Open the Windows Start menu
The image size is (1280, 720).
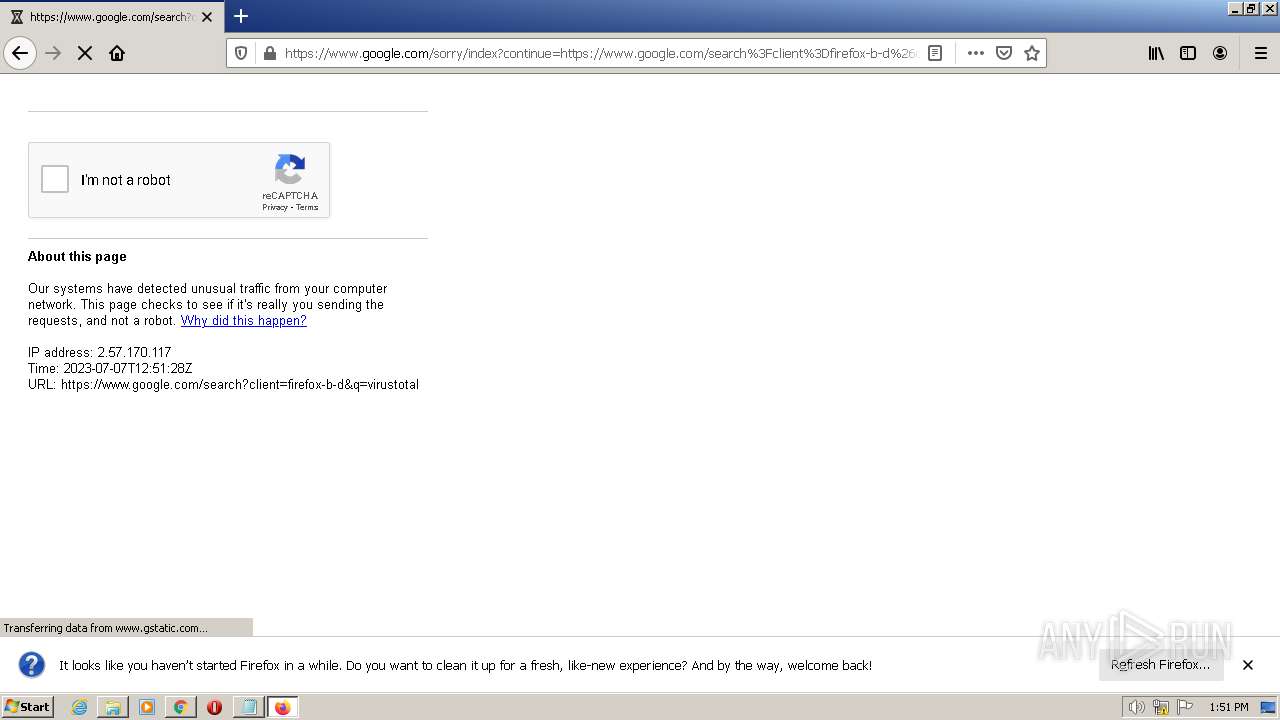click(x=28, y=707)
